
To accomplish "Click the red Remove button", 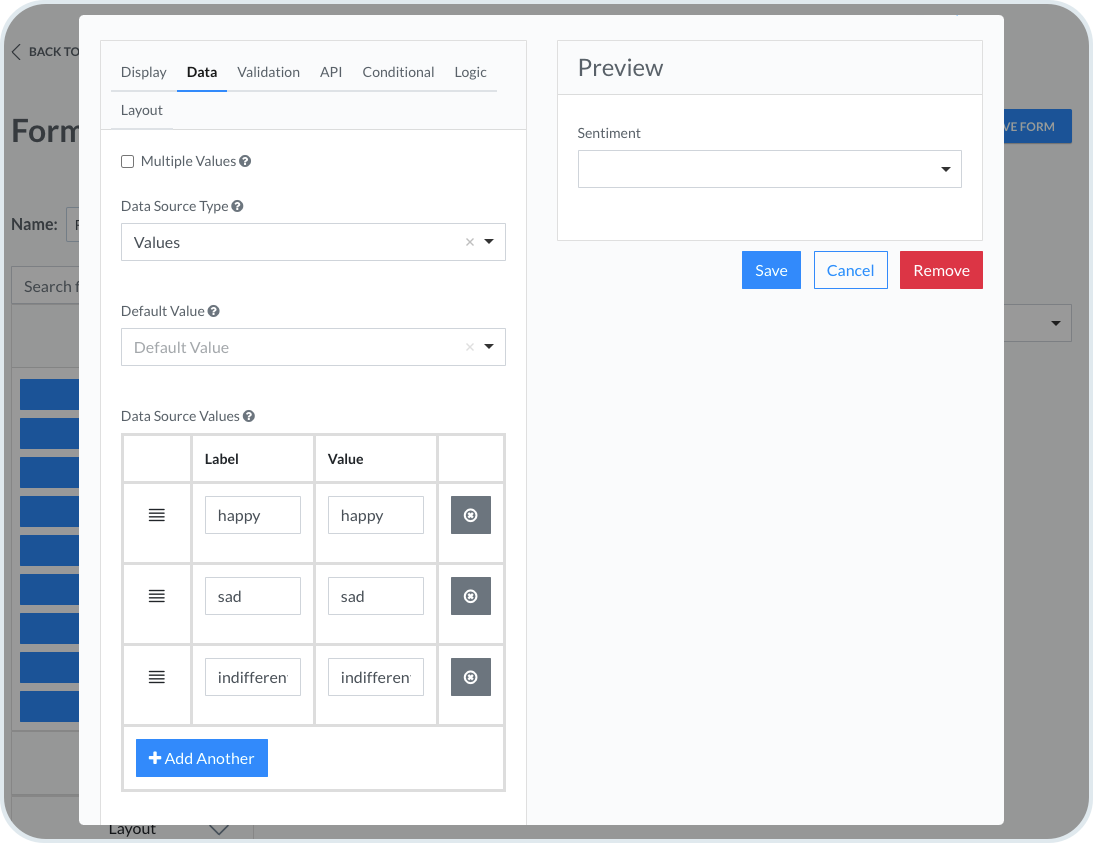I will pos(940,270).
